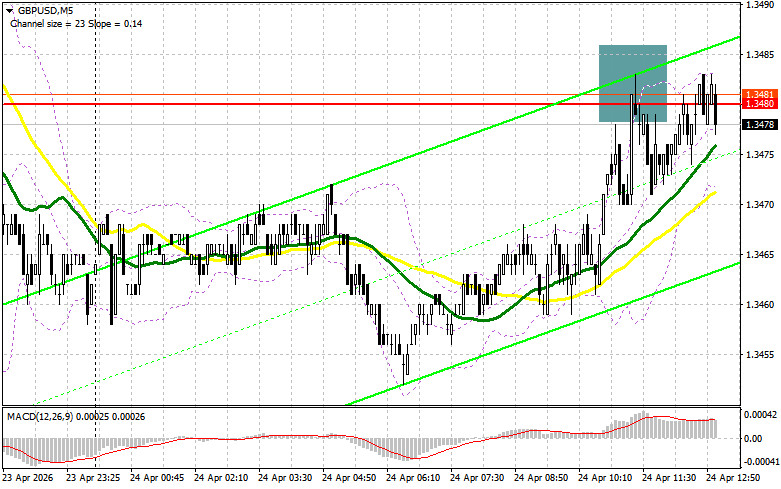Image resolution: width=781 pixels, height=489 pixels.
Task: Click the 0.00042 MACD scale value
Action: click(760, 414)
